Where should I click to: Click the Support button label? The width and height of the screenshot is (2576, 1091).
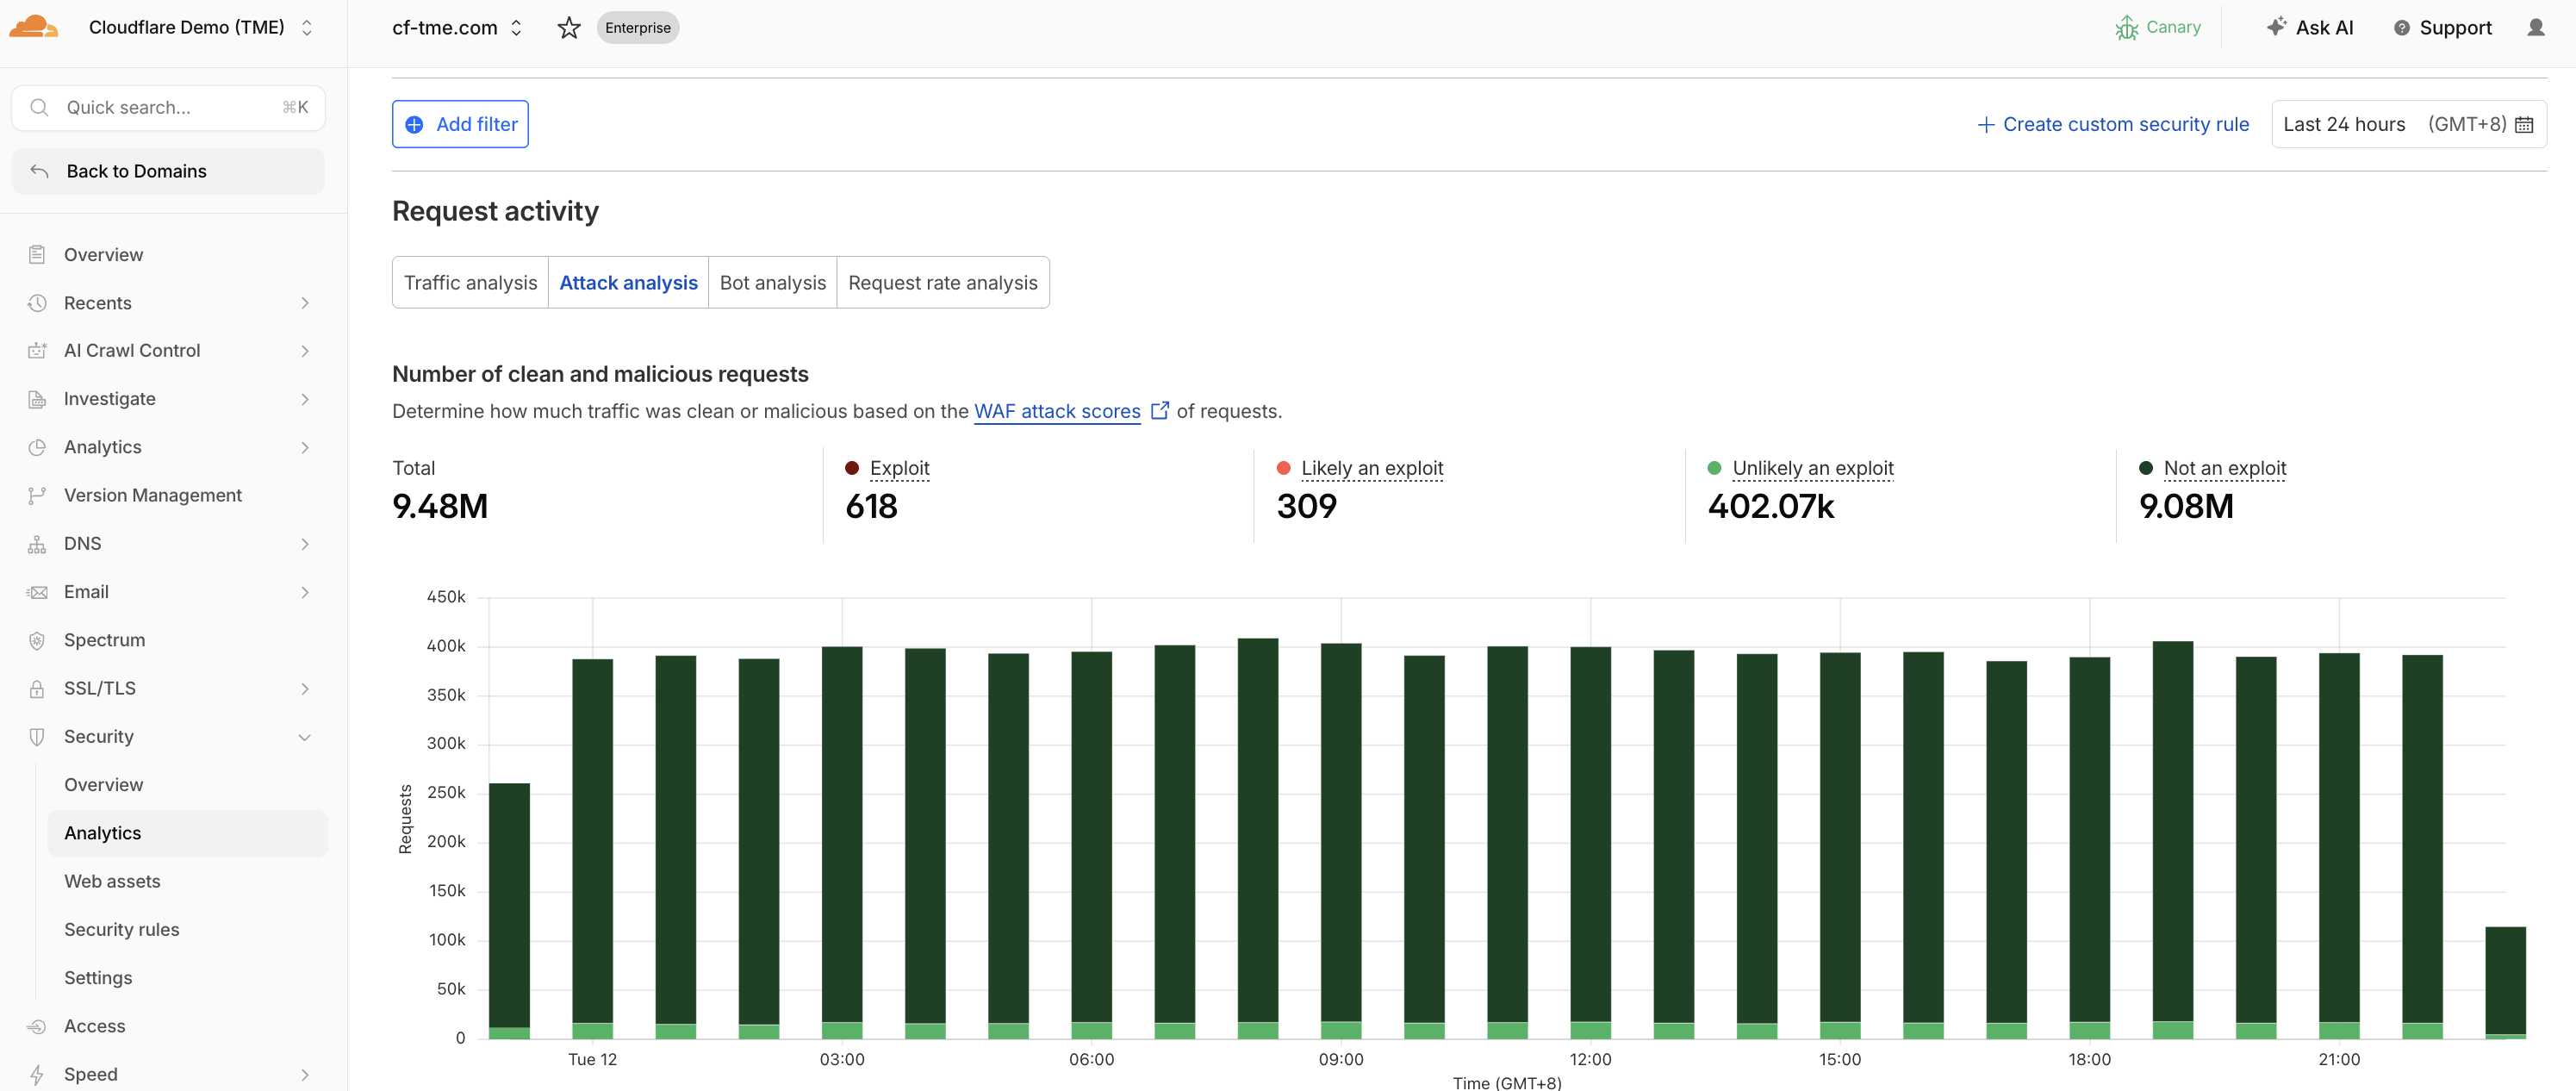(2455, 28)
